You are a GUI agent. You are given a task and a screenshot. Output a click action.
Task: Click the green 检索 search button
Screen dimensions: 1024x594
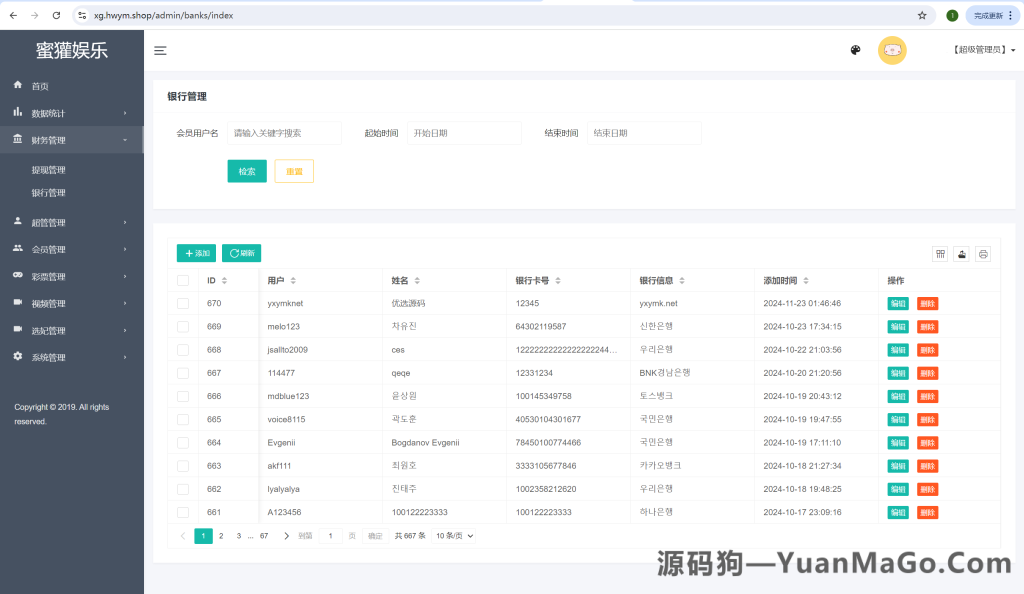point(246,171)
